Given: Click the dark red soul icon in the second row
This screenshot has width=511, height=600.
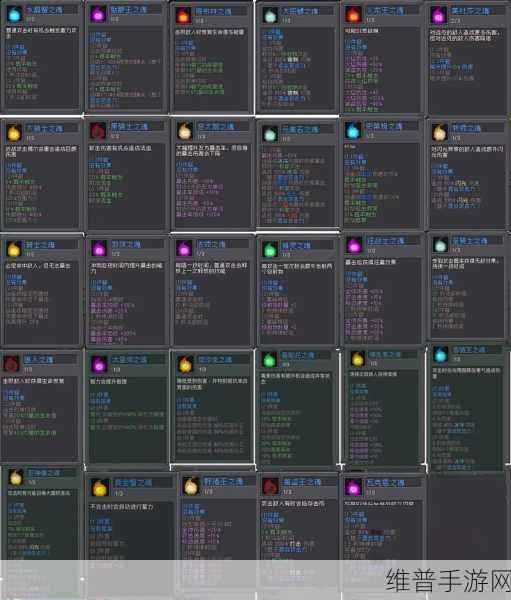Looking at the screenshot, I should coord(98,130).
